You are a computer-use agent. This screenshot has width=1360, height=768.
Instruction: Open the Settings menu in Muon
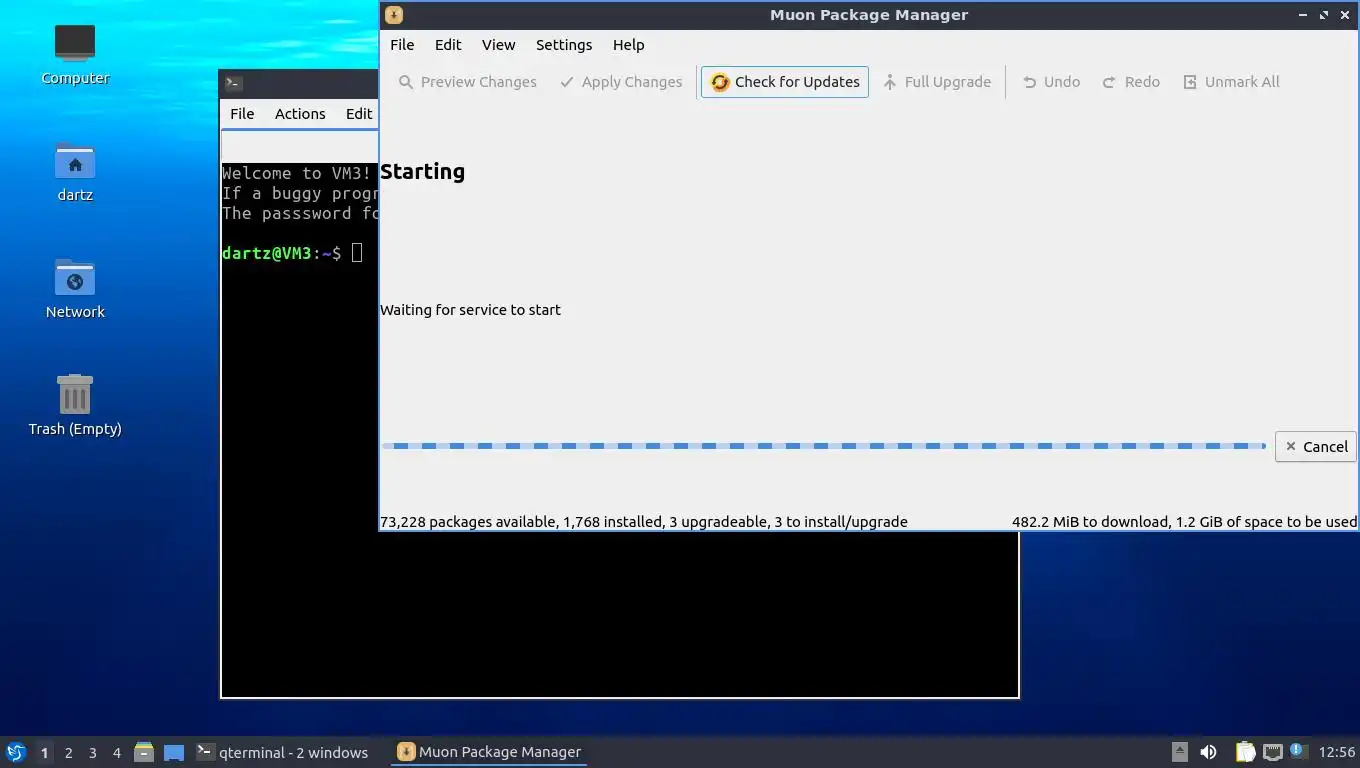click(x=564, y=45)
